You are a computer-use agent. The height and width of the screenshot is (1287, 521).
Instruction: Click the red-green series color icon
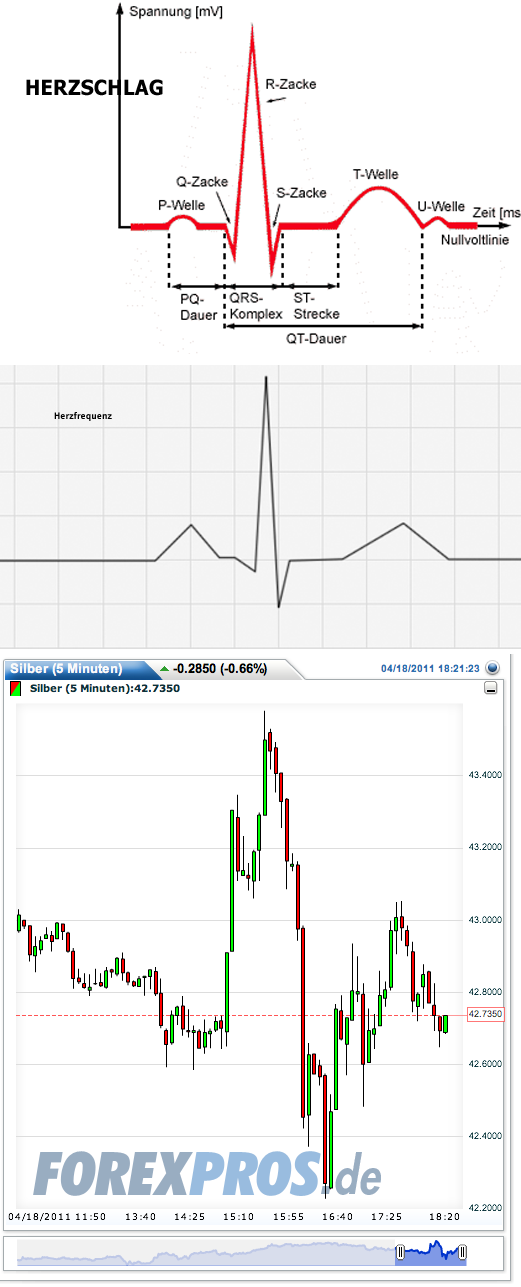pyautogui.click(x=16, y=688)
